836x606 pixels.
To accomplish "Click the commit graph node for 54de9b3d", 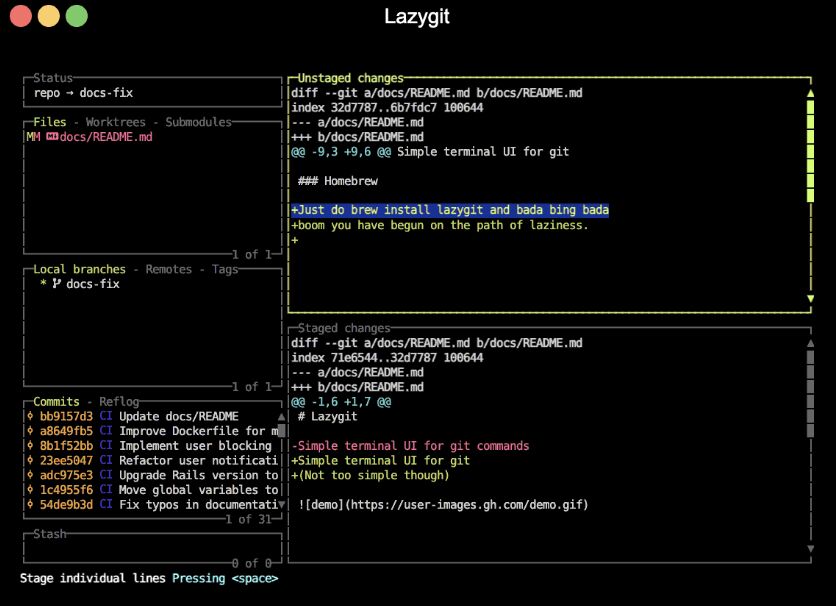I will (30, 504).
